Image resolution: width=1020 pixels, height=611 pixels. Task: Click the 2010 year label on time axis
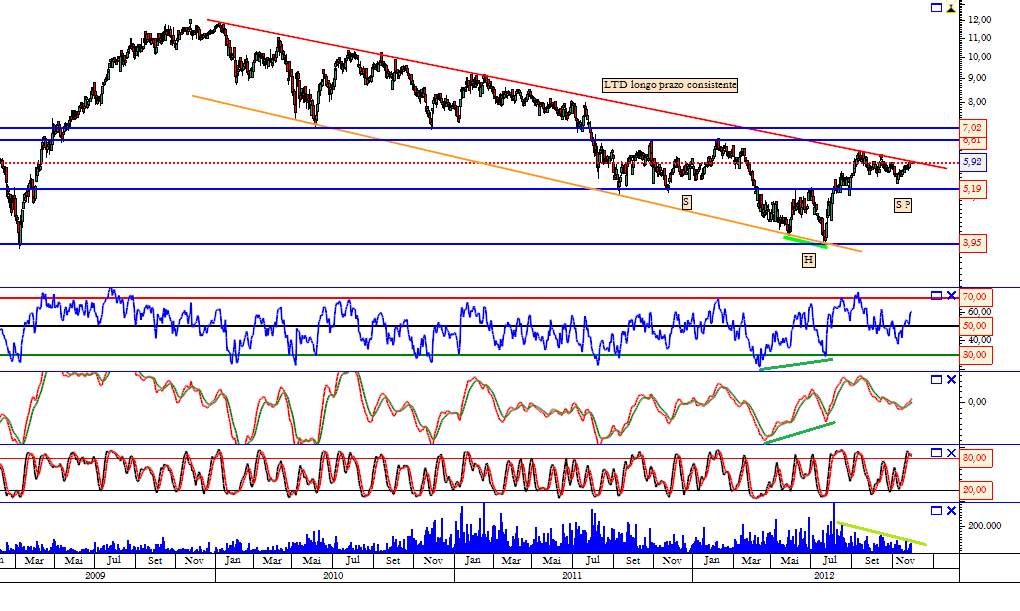click(333, 576)
